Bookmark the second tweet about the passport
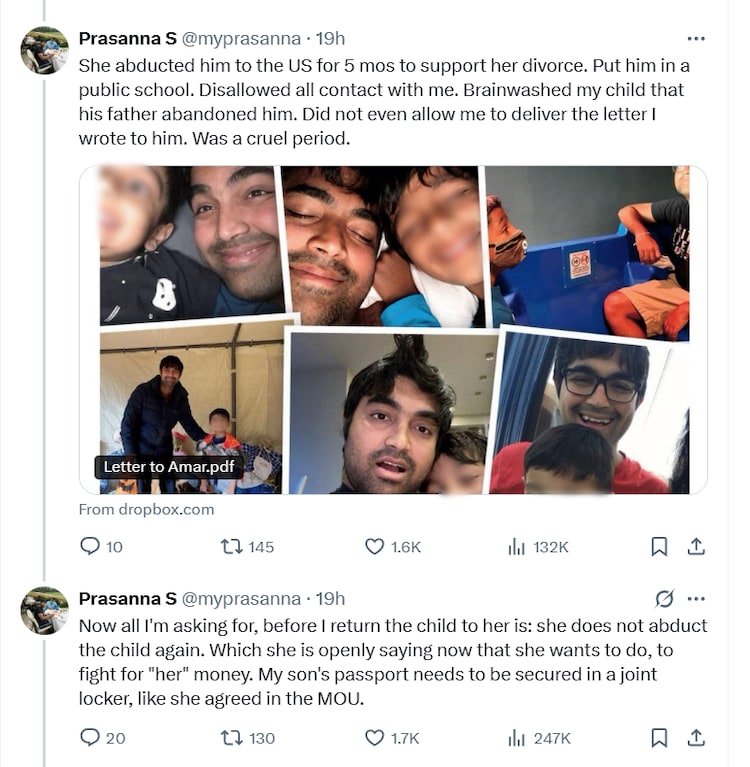Screen dimensions: 750x767 coord(659,738)
